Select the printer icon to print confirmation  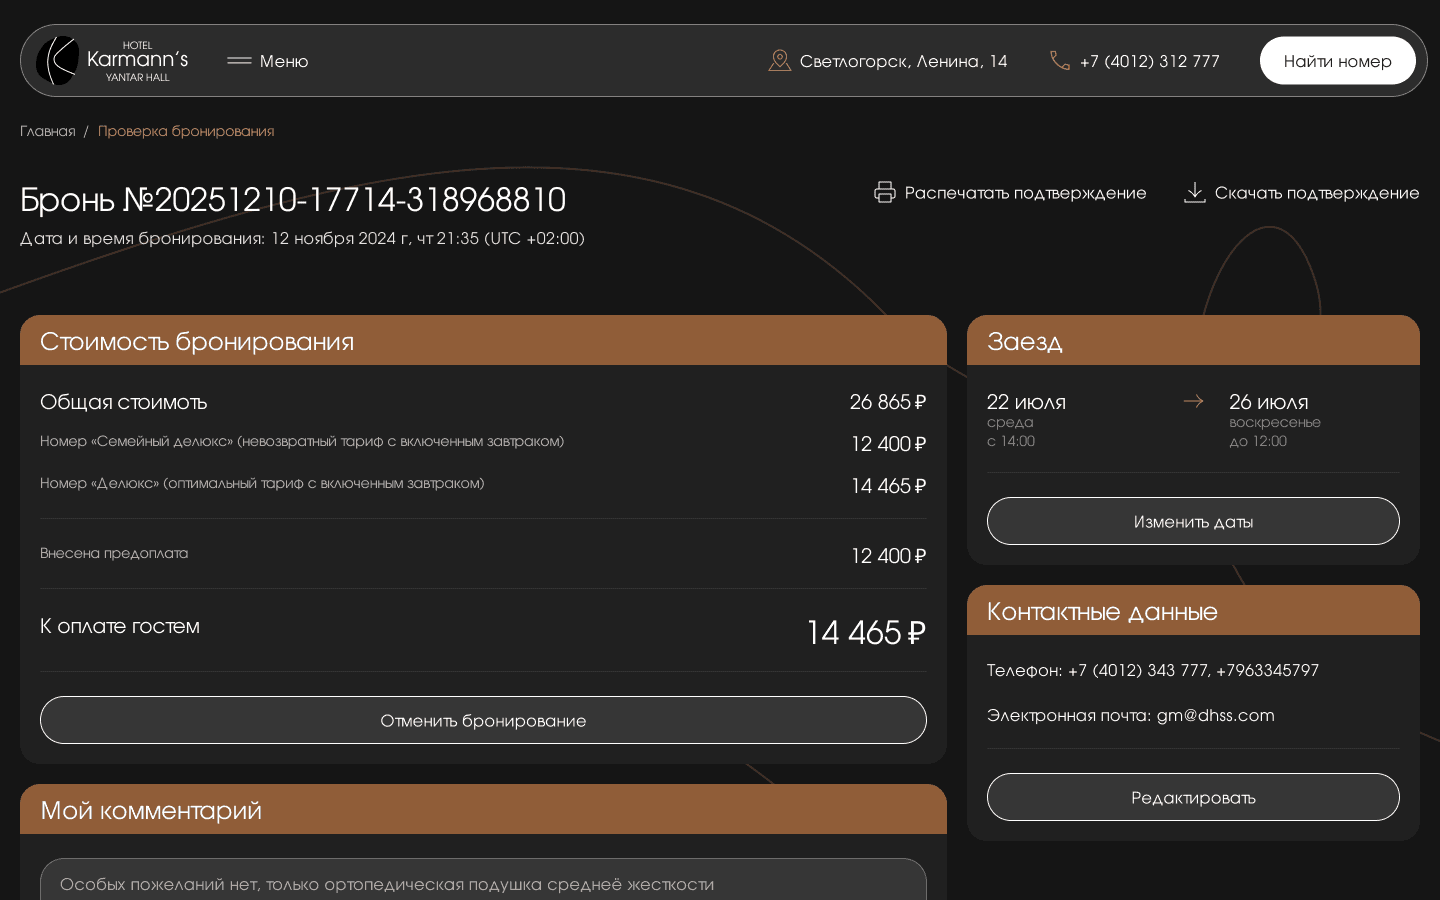click(885, 192)
